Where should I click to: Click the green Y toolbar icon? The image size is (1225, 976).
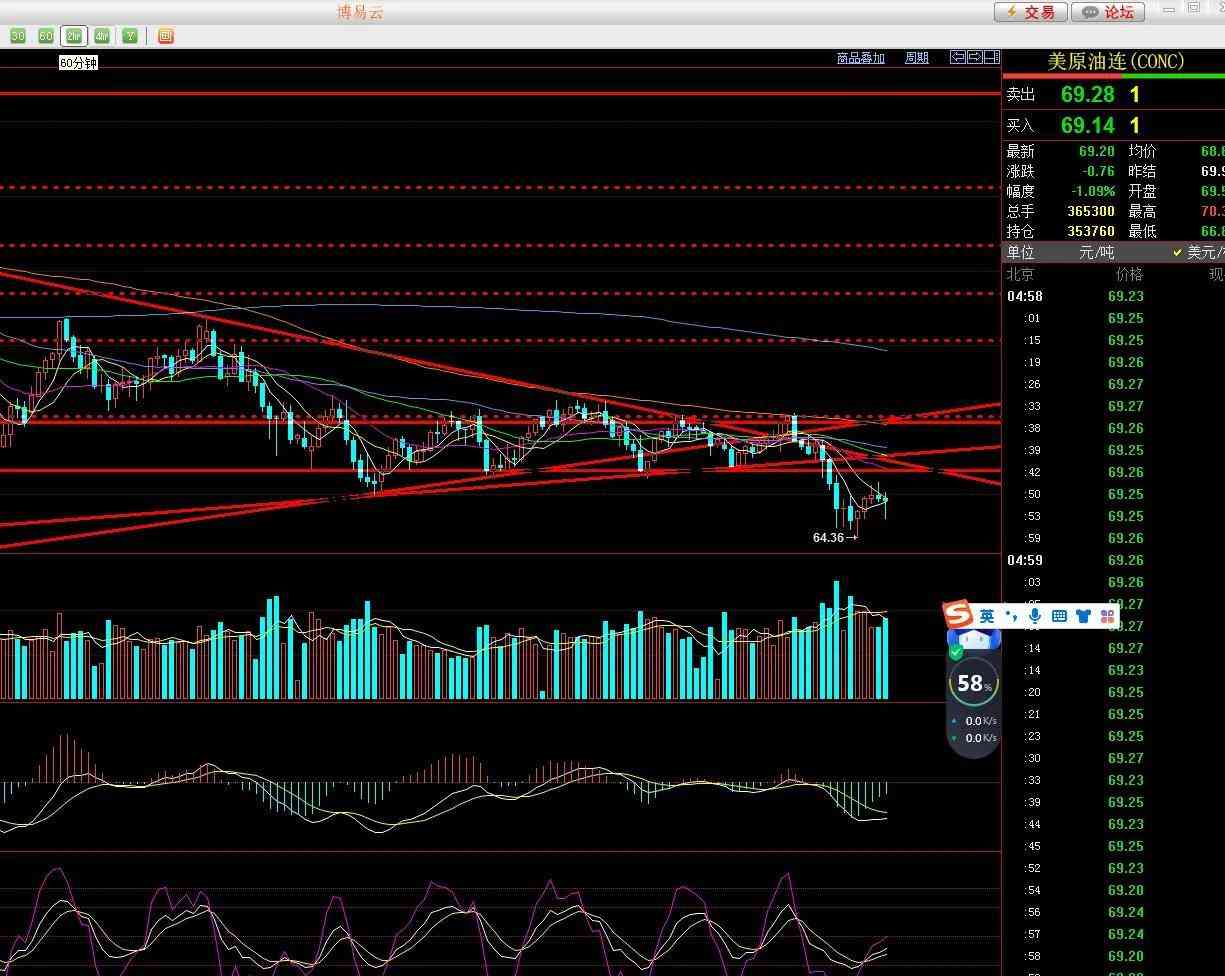coord(130,36)
